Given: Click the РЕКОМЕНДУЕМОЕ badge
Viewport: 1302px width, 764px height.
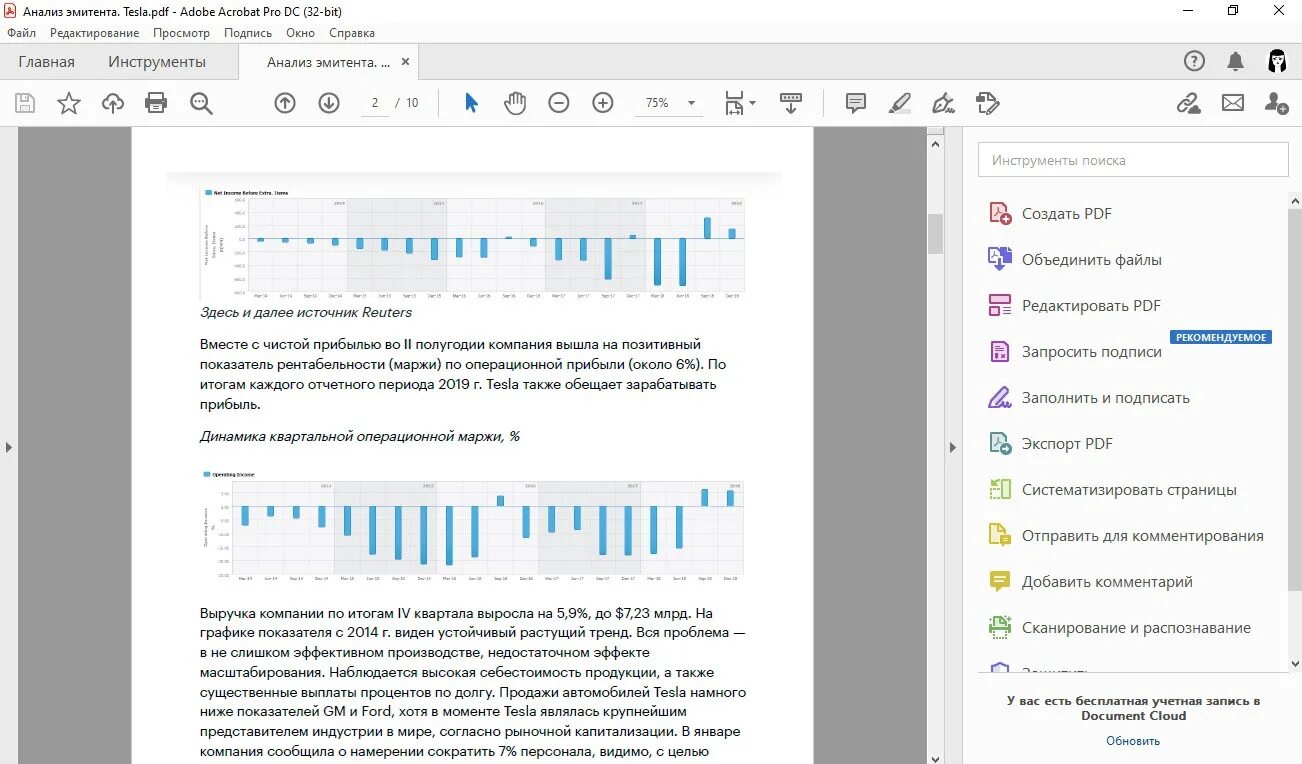Looking at the screenshot, I should click(1221, 338).
